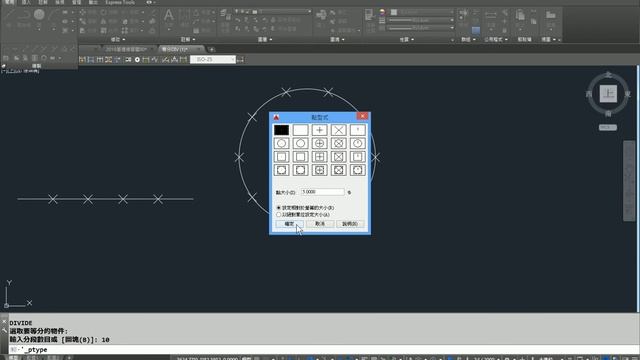The image size is (640, 360).
Task: Pick the square with tick point style
Action: (x=358, y=157)
